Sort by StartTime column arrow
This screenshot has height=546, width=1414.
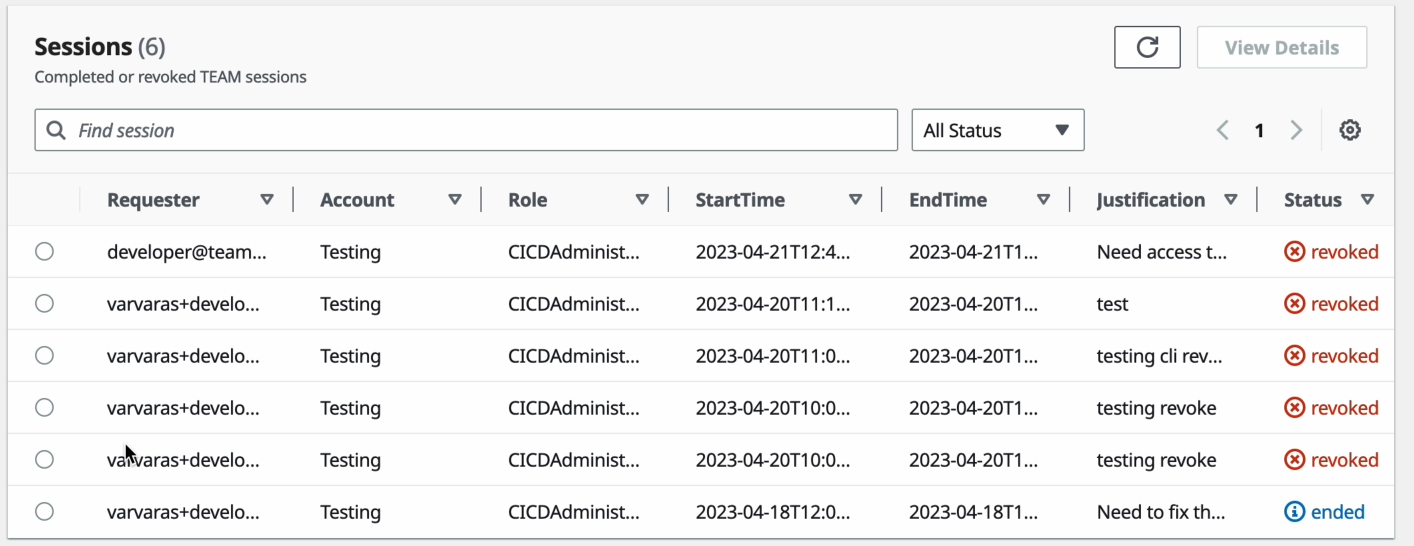[x=855, y=200]
